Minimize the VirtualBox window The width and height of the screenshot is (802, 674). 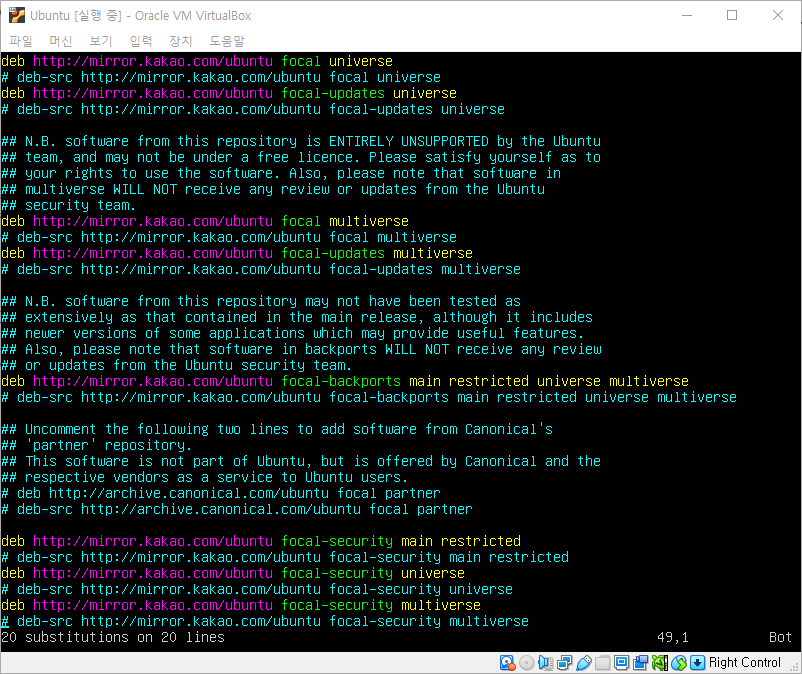tap(687, 15)
